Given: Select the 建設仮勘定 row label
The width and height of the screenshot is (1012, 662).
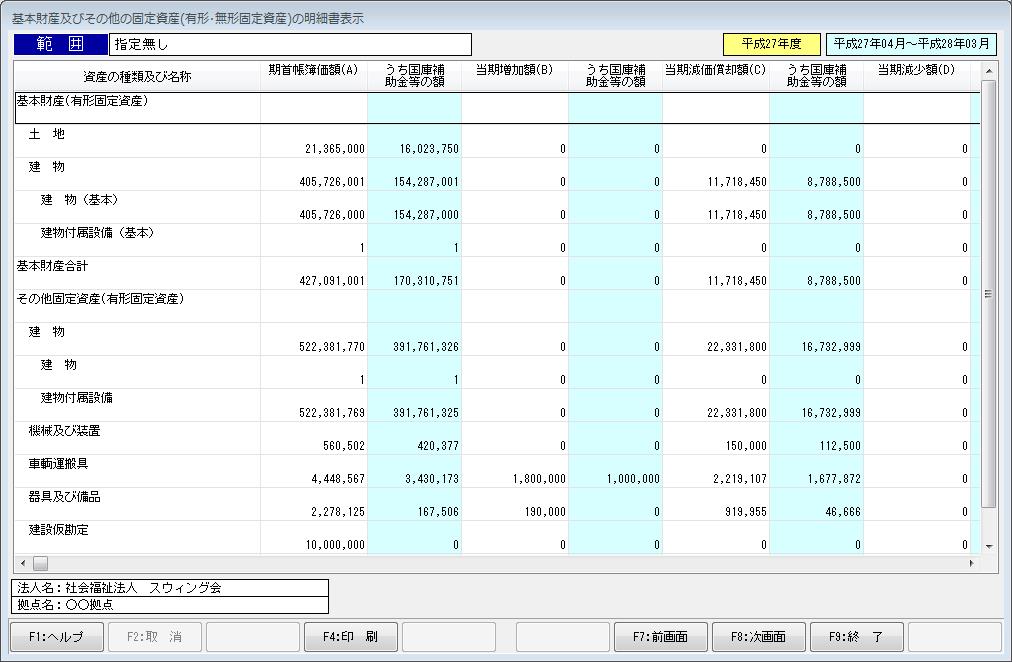Looking at the screenshot, I should point(58,530).
